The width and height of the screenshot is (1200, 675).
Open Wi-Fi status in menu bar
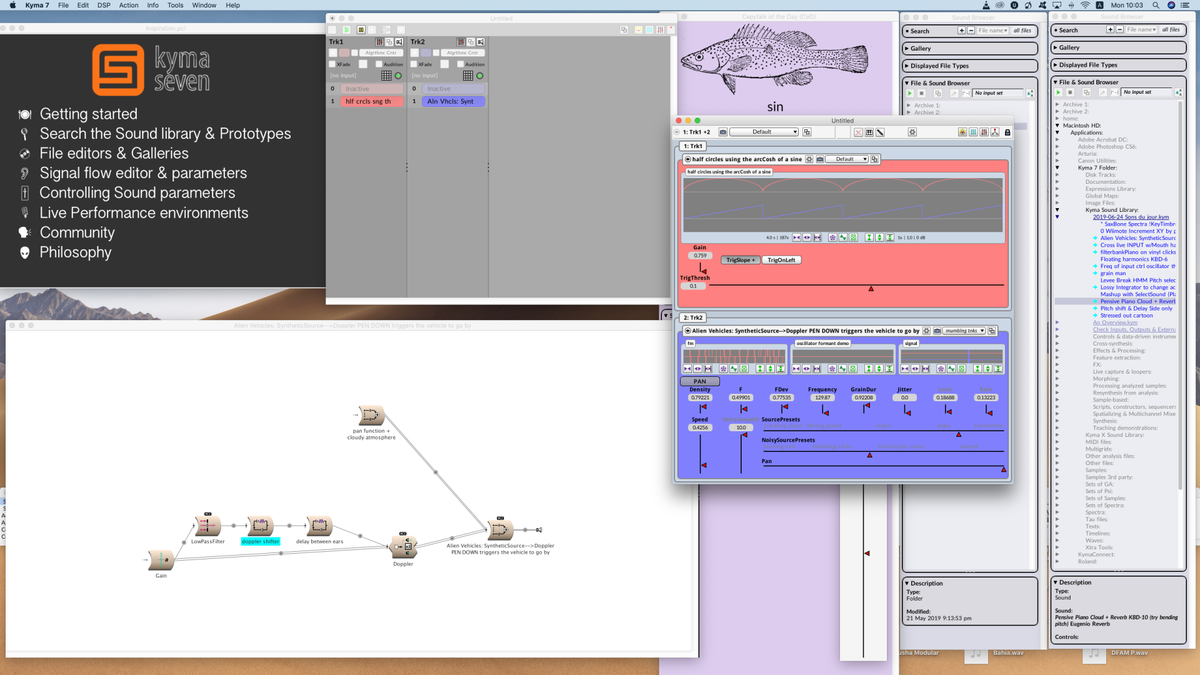[1085, 6]
